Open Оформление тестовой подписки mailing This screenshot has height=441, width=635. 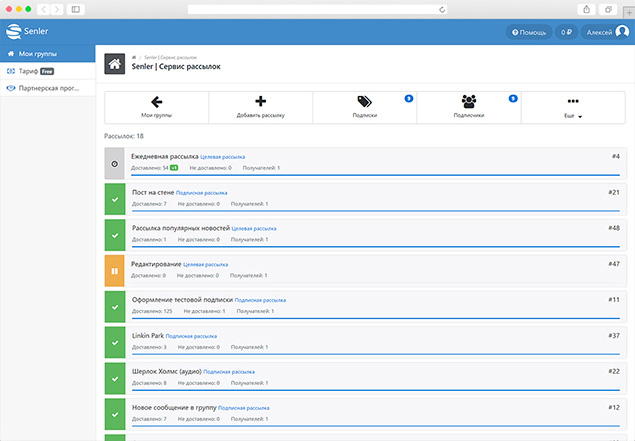(182, 300)
